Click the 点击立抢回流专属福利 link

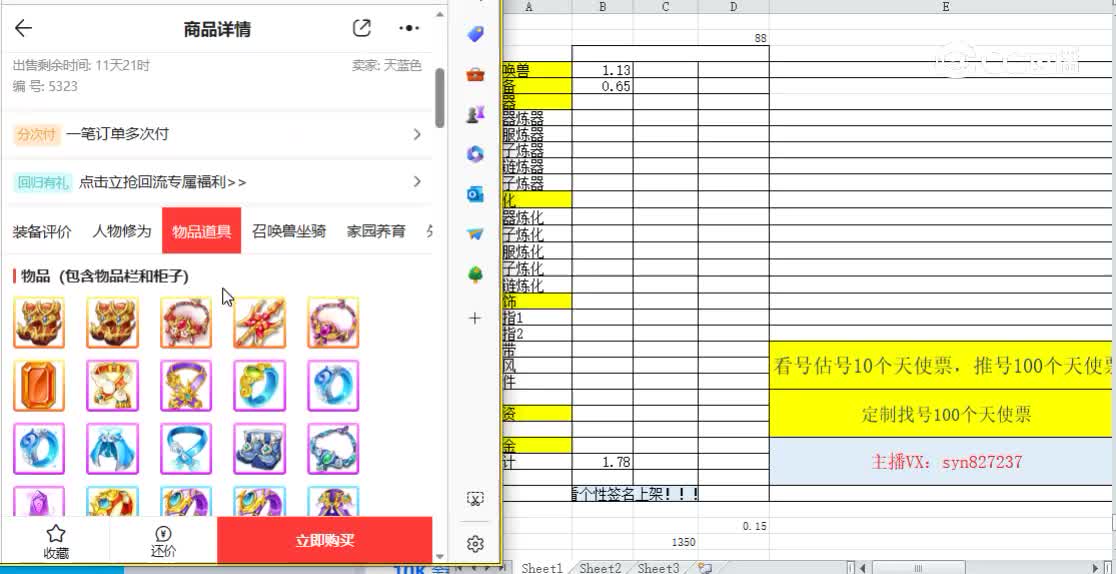[x=163, y=182]
